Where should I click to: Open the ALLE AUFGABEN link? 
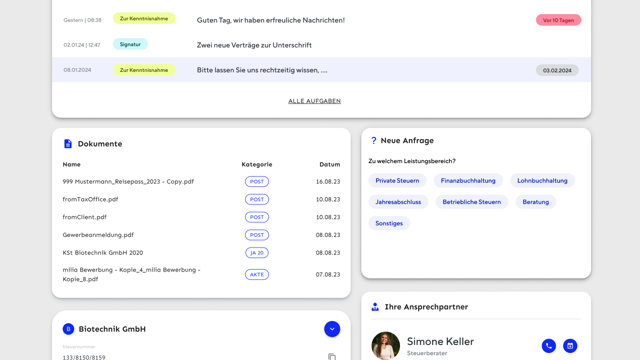314,101
